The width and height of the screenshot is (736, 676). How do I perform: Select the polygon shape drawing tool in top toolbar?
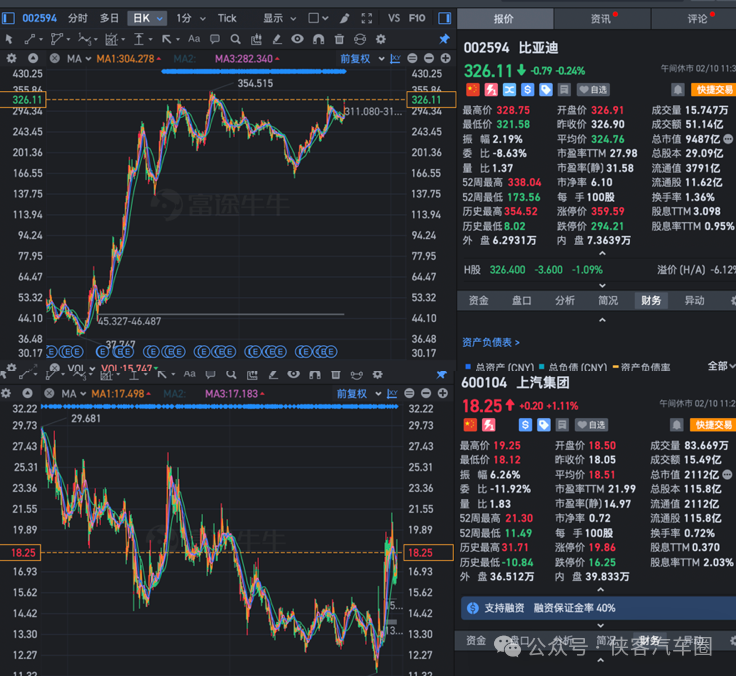[56, 39]
